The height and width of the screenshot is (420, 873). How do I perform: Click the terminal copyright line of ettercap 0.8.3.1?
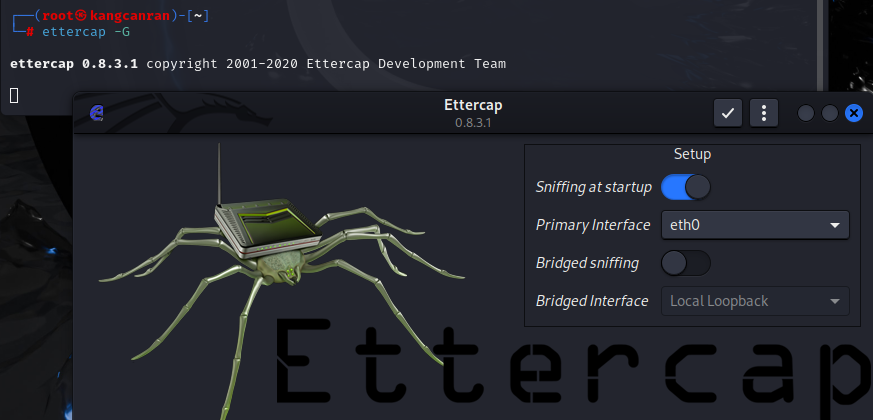(x=258, y=64)
